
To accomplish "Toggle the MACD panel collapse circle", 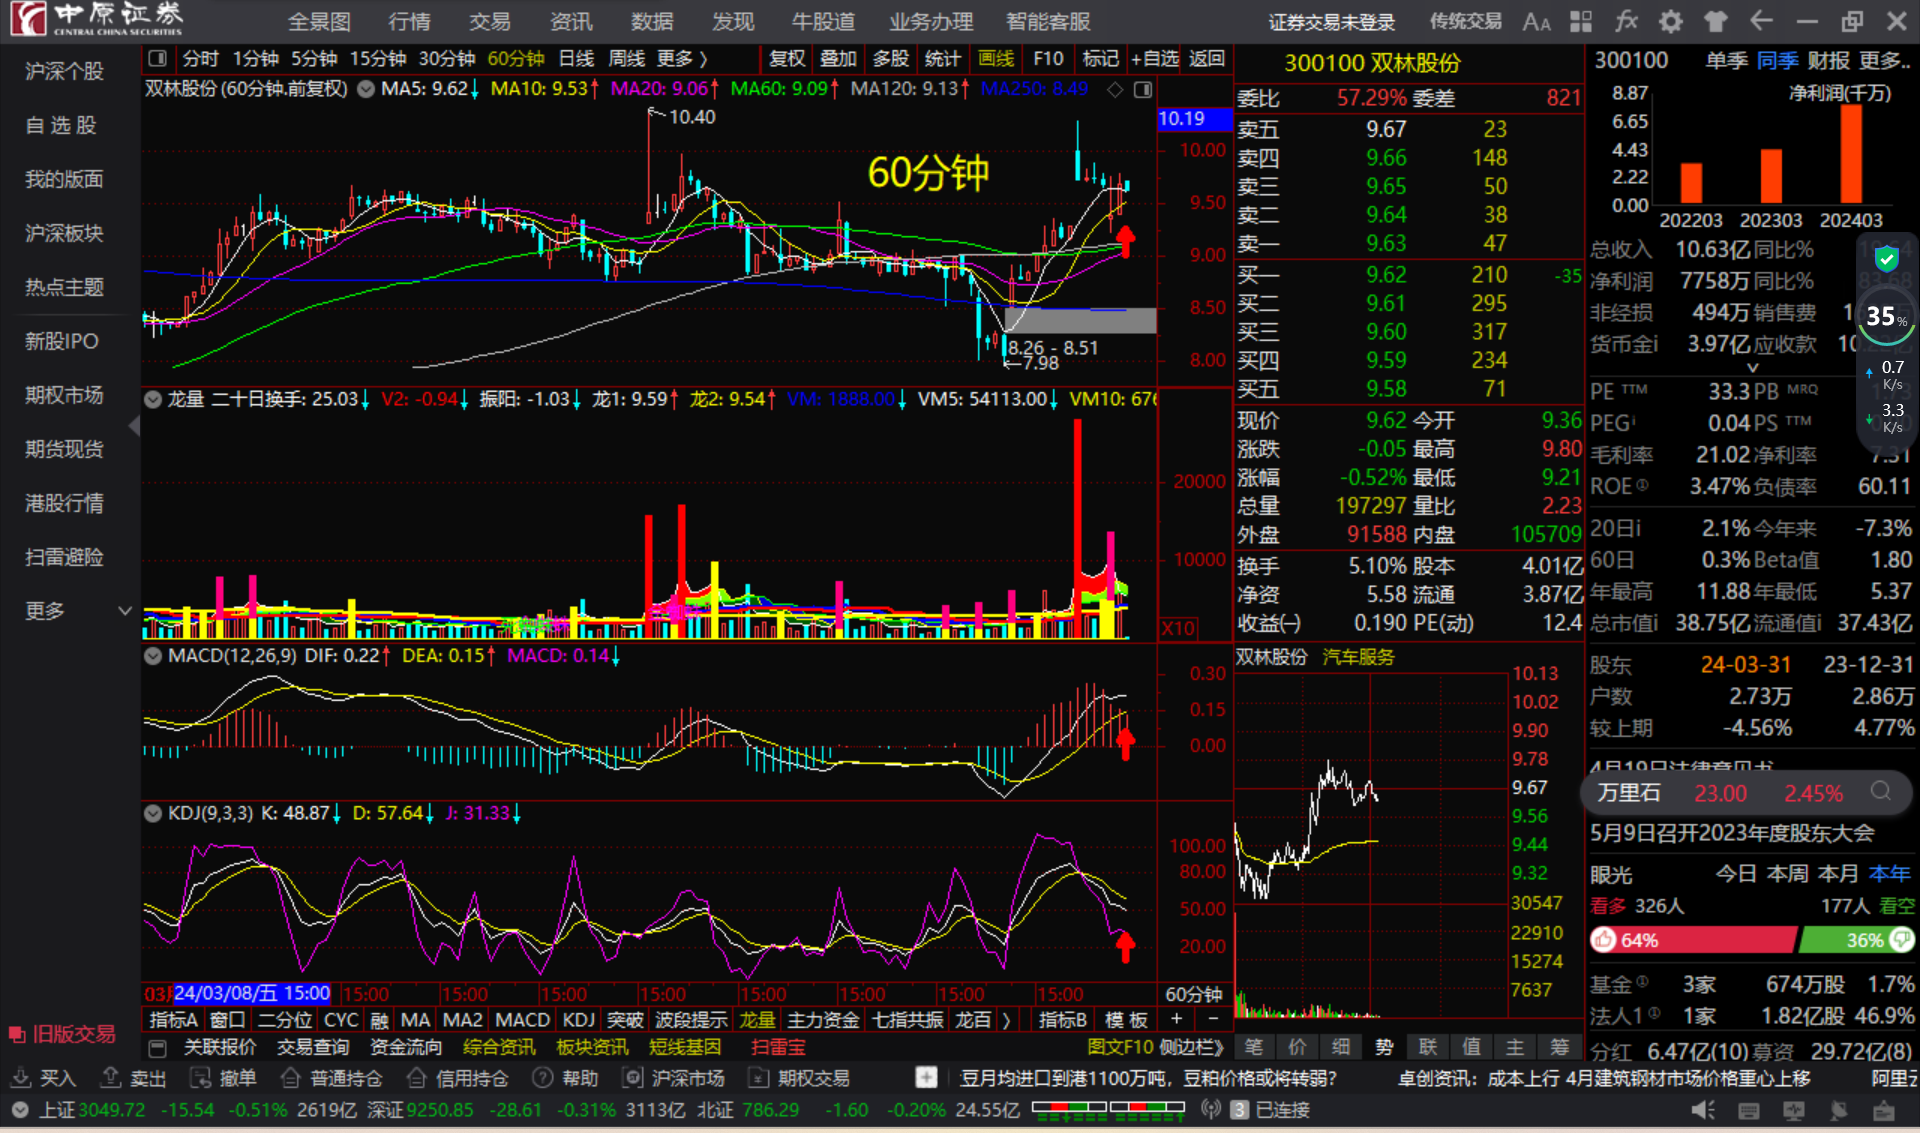I will click(x=153, y=656).
